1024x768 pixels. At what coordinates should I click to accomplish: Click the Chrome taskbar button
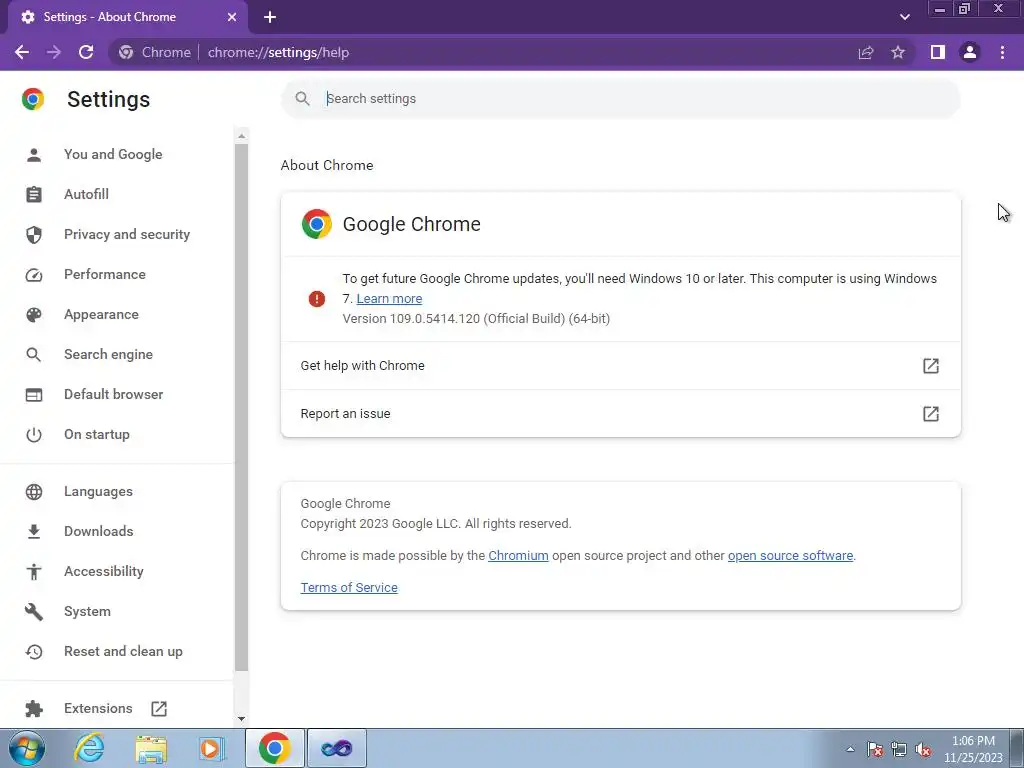pyautogui.click(x=274, y=748)
